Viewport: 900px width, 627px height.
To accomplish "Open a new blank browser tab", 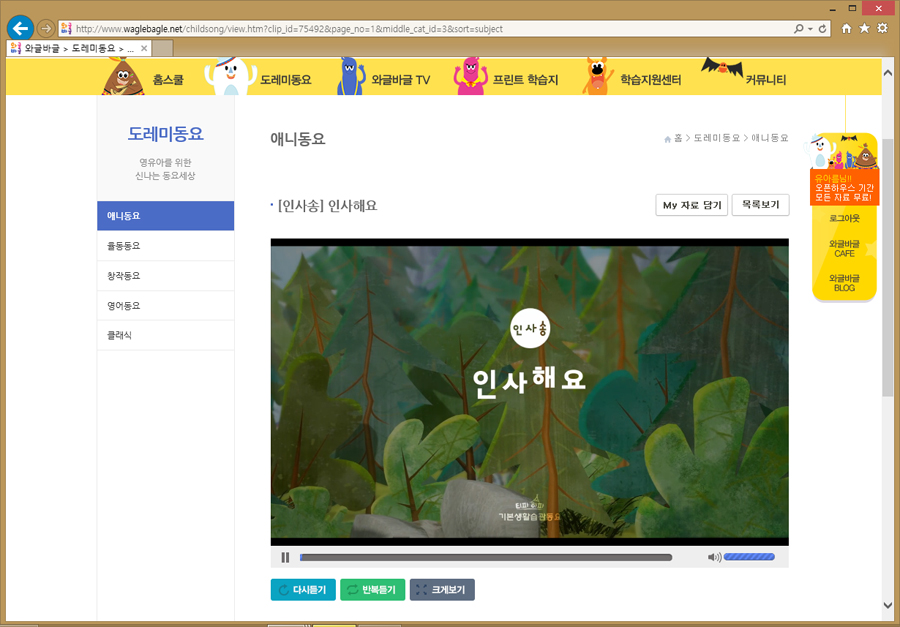I will [x=163, y=48].
